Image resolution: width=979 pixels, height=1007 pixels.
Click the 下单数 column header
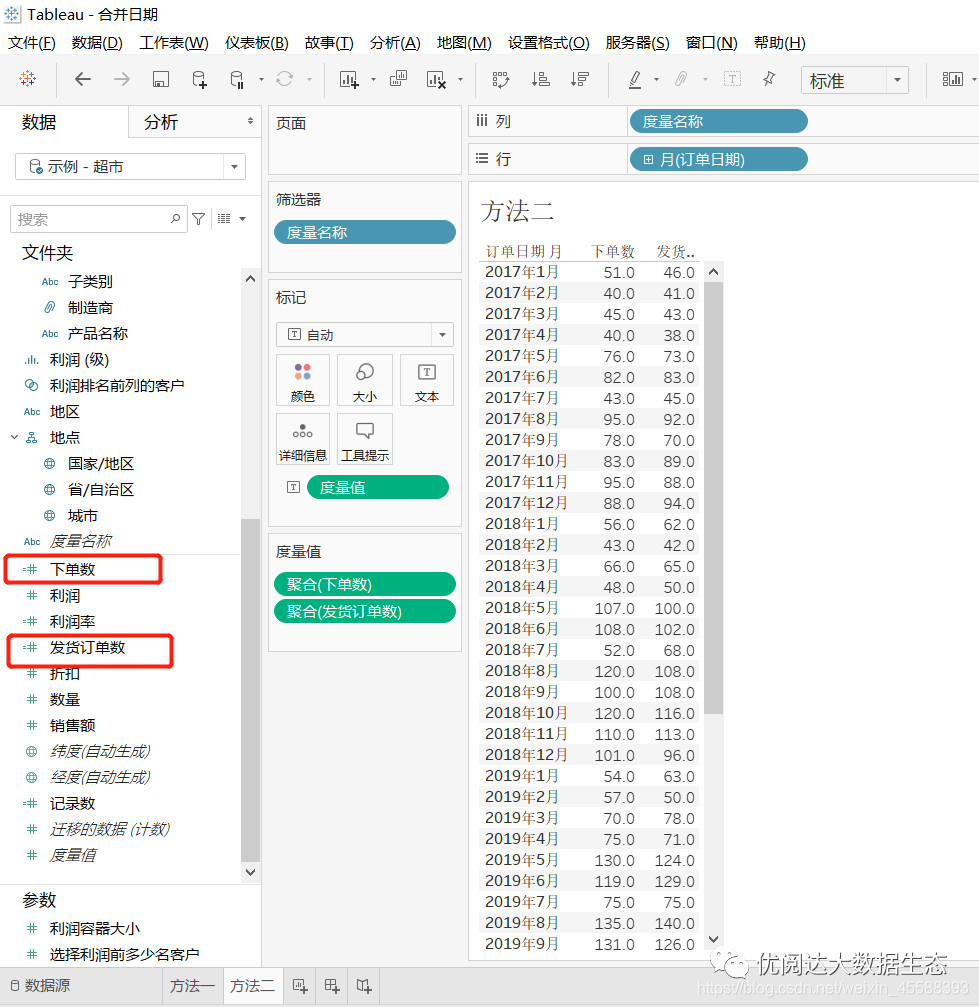coord(612,251)
